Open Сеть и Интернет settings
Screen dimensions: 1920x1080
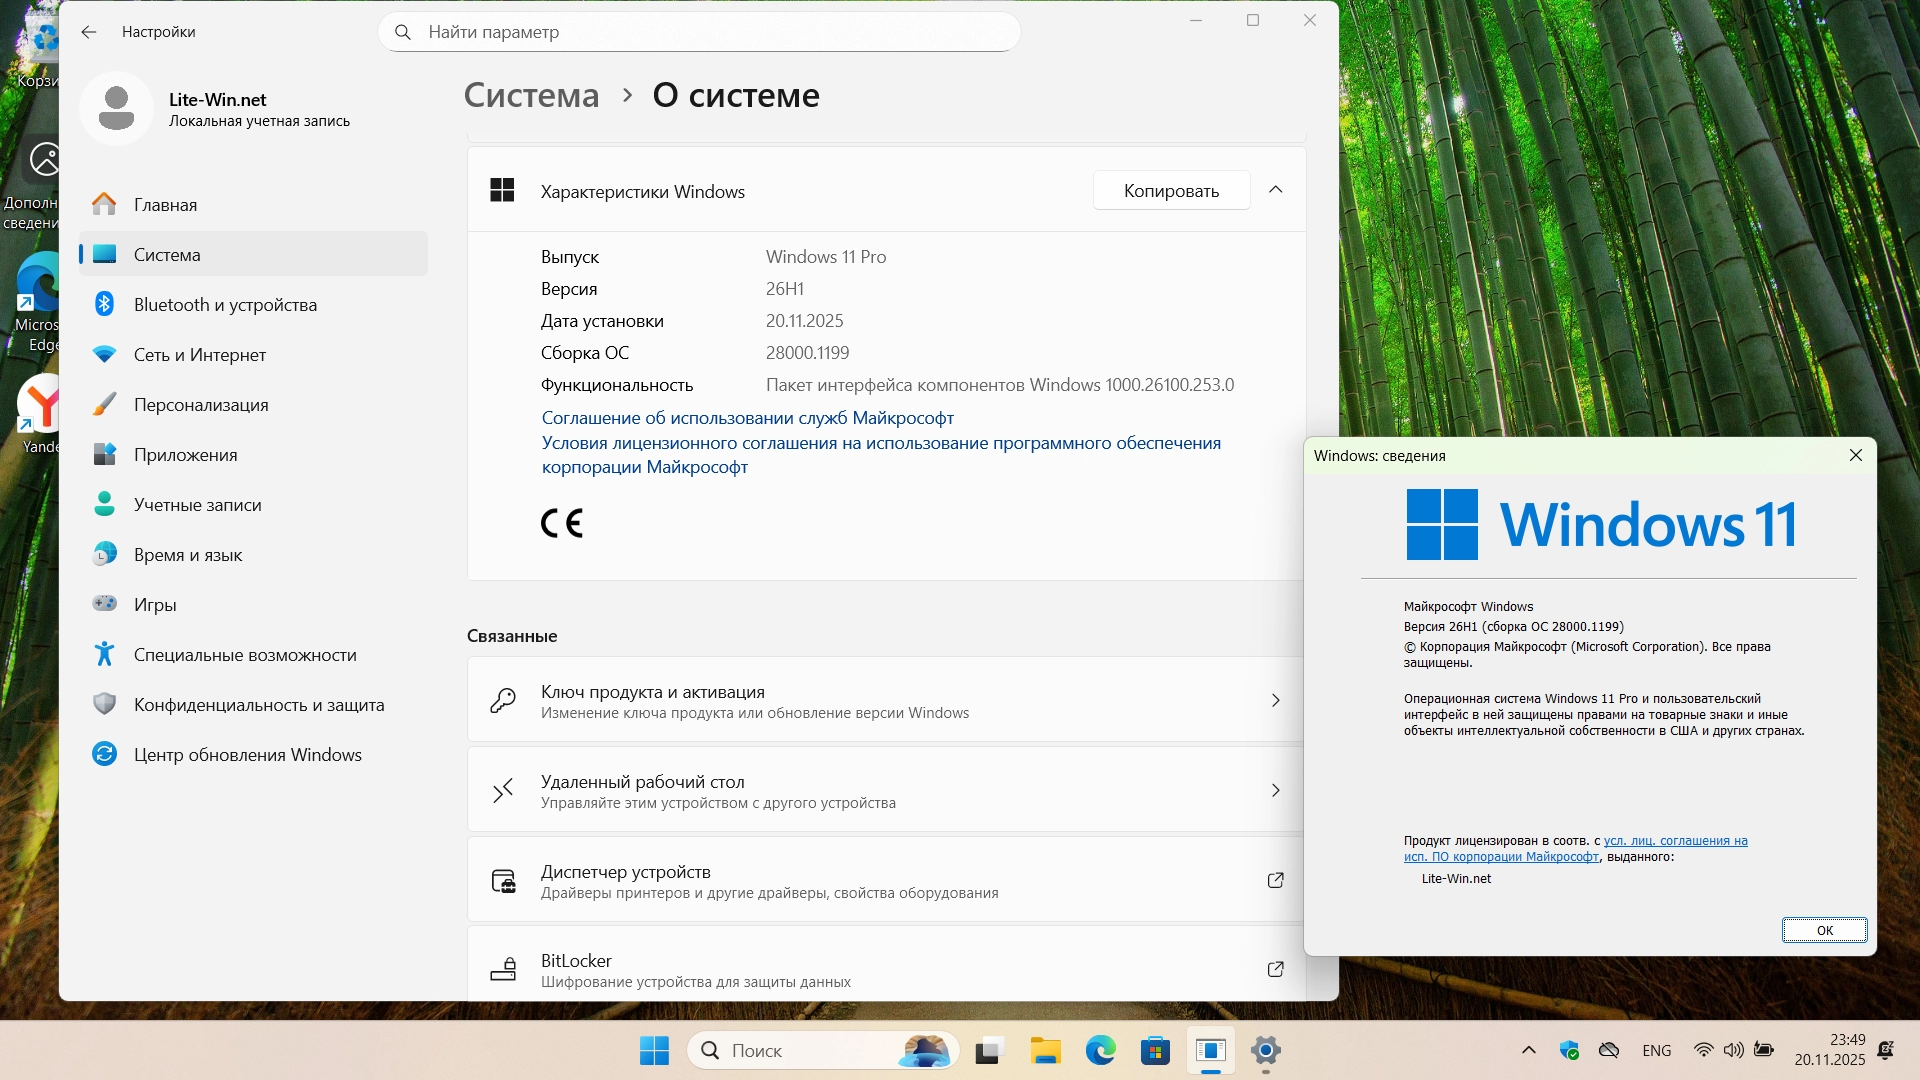tap(200, 355)
